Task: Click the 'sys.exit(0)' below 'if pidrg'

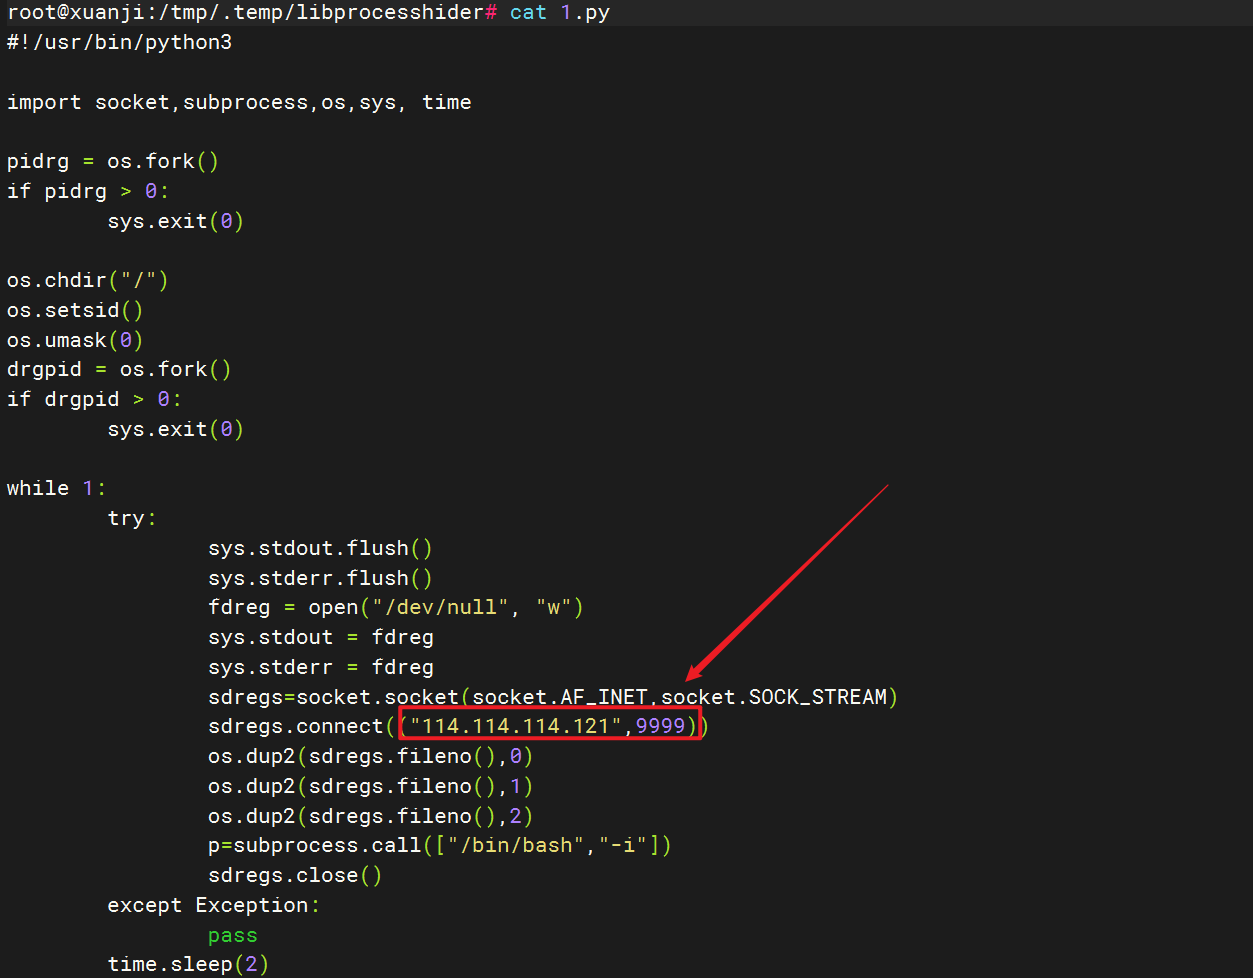Action: point(176,221)
